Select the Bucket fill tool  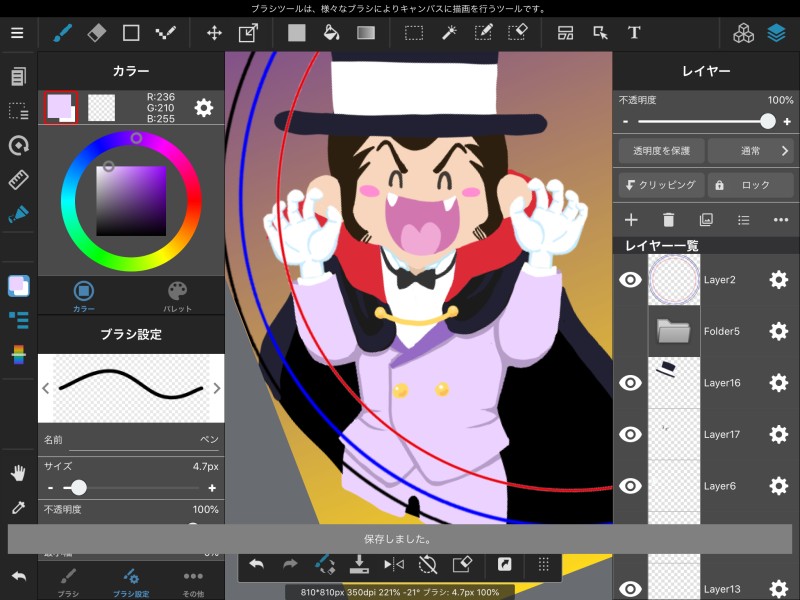pyautogui.click(x=332, y=33)
